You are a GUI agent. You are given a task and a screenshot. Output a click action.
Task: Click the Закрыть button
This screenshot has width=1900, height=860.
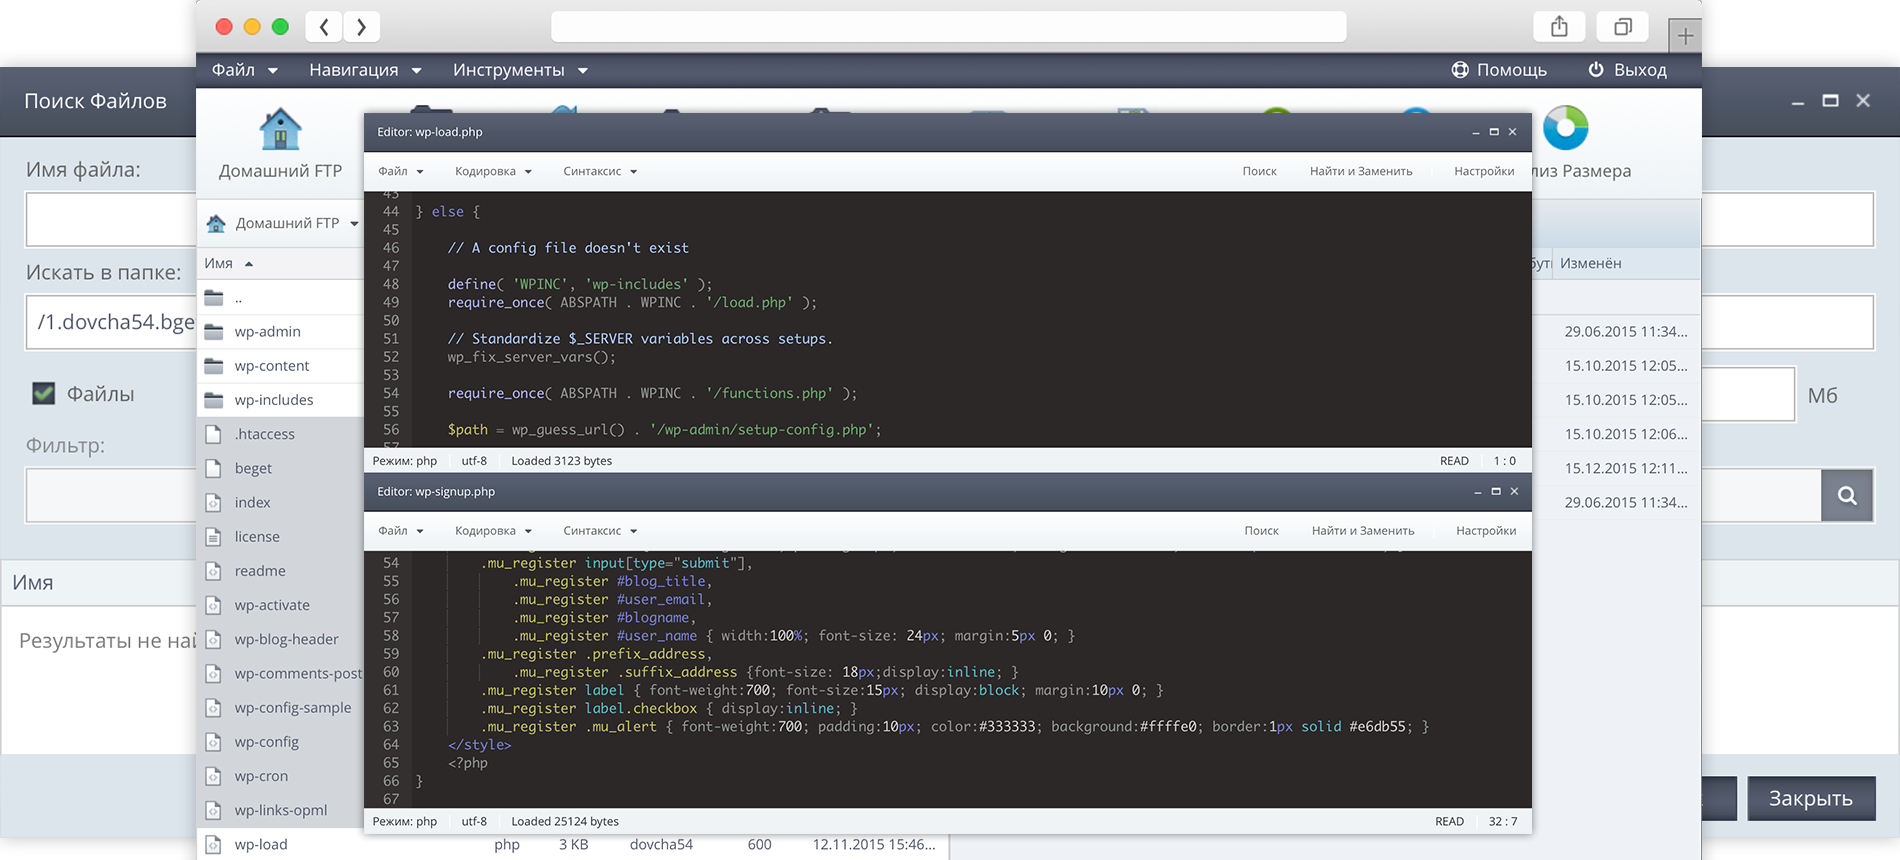(1811, 798)
